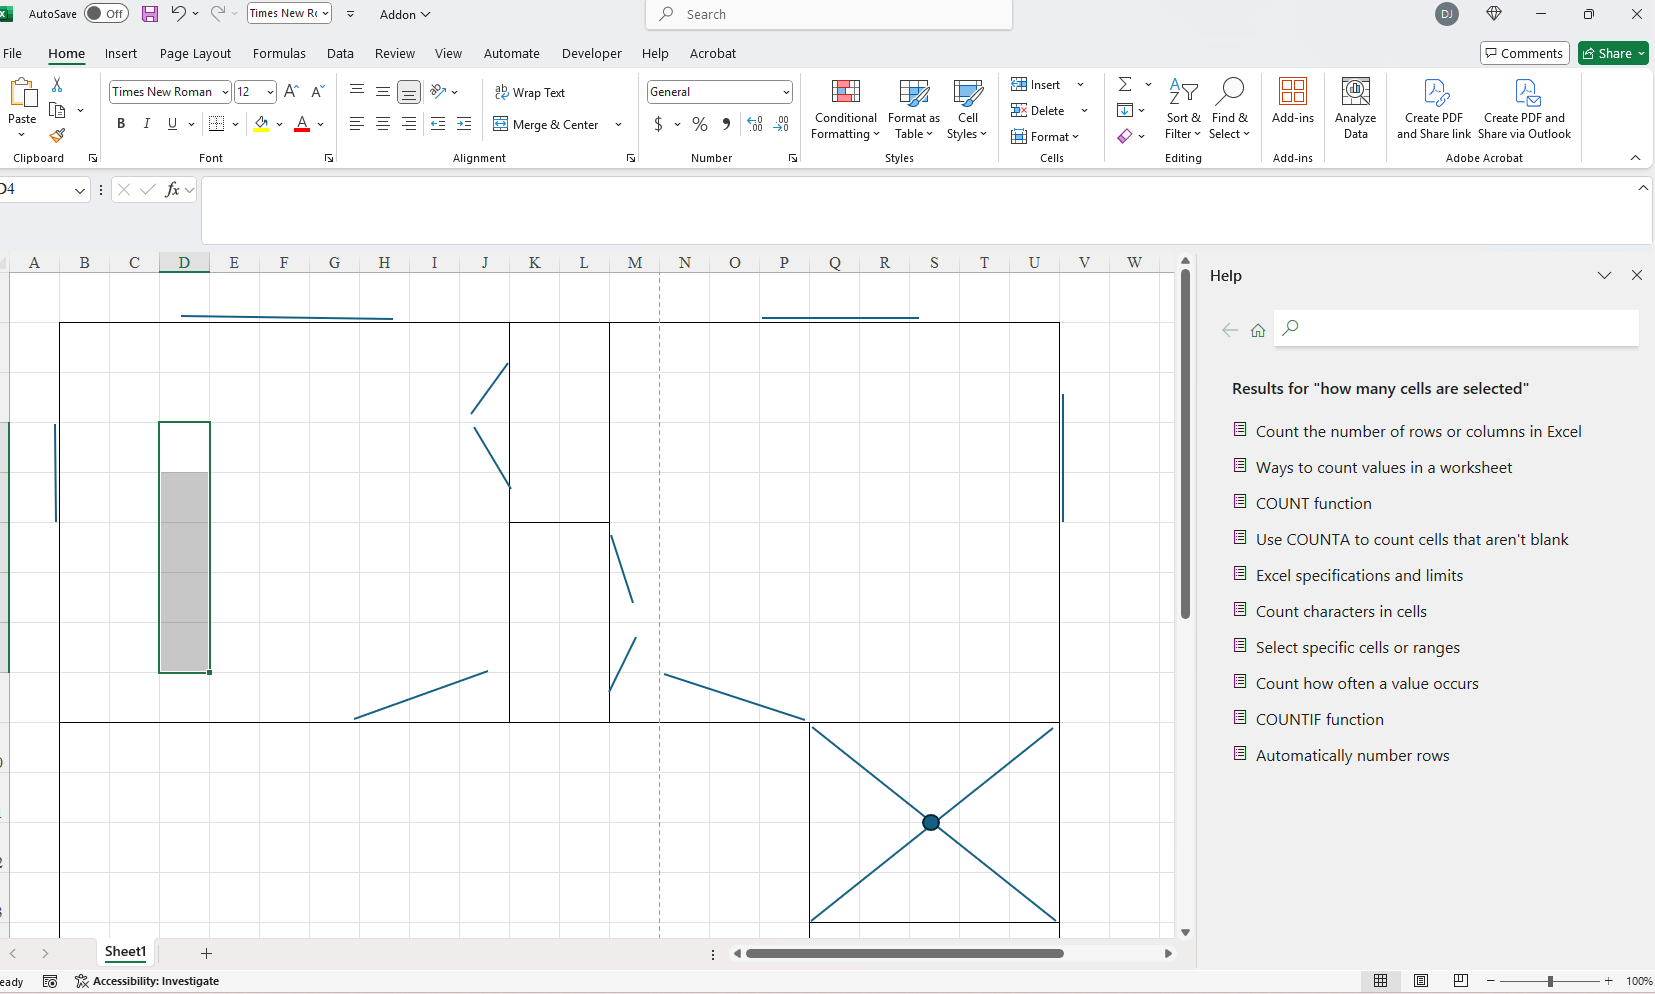Open the Borders dropdown arrow

tap(235, 124)
